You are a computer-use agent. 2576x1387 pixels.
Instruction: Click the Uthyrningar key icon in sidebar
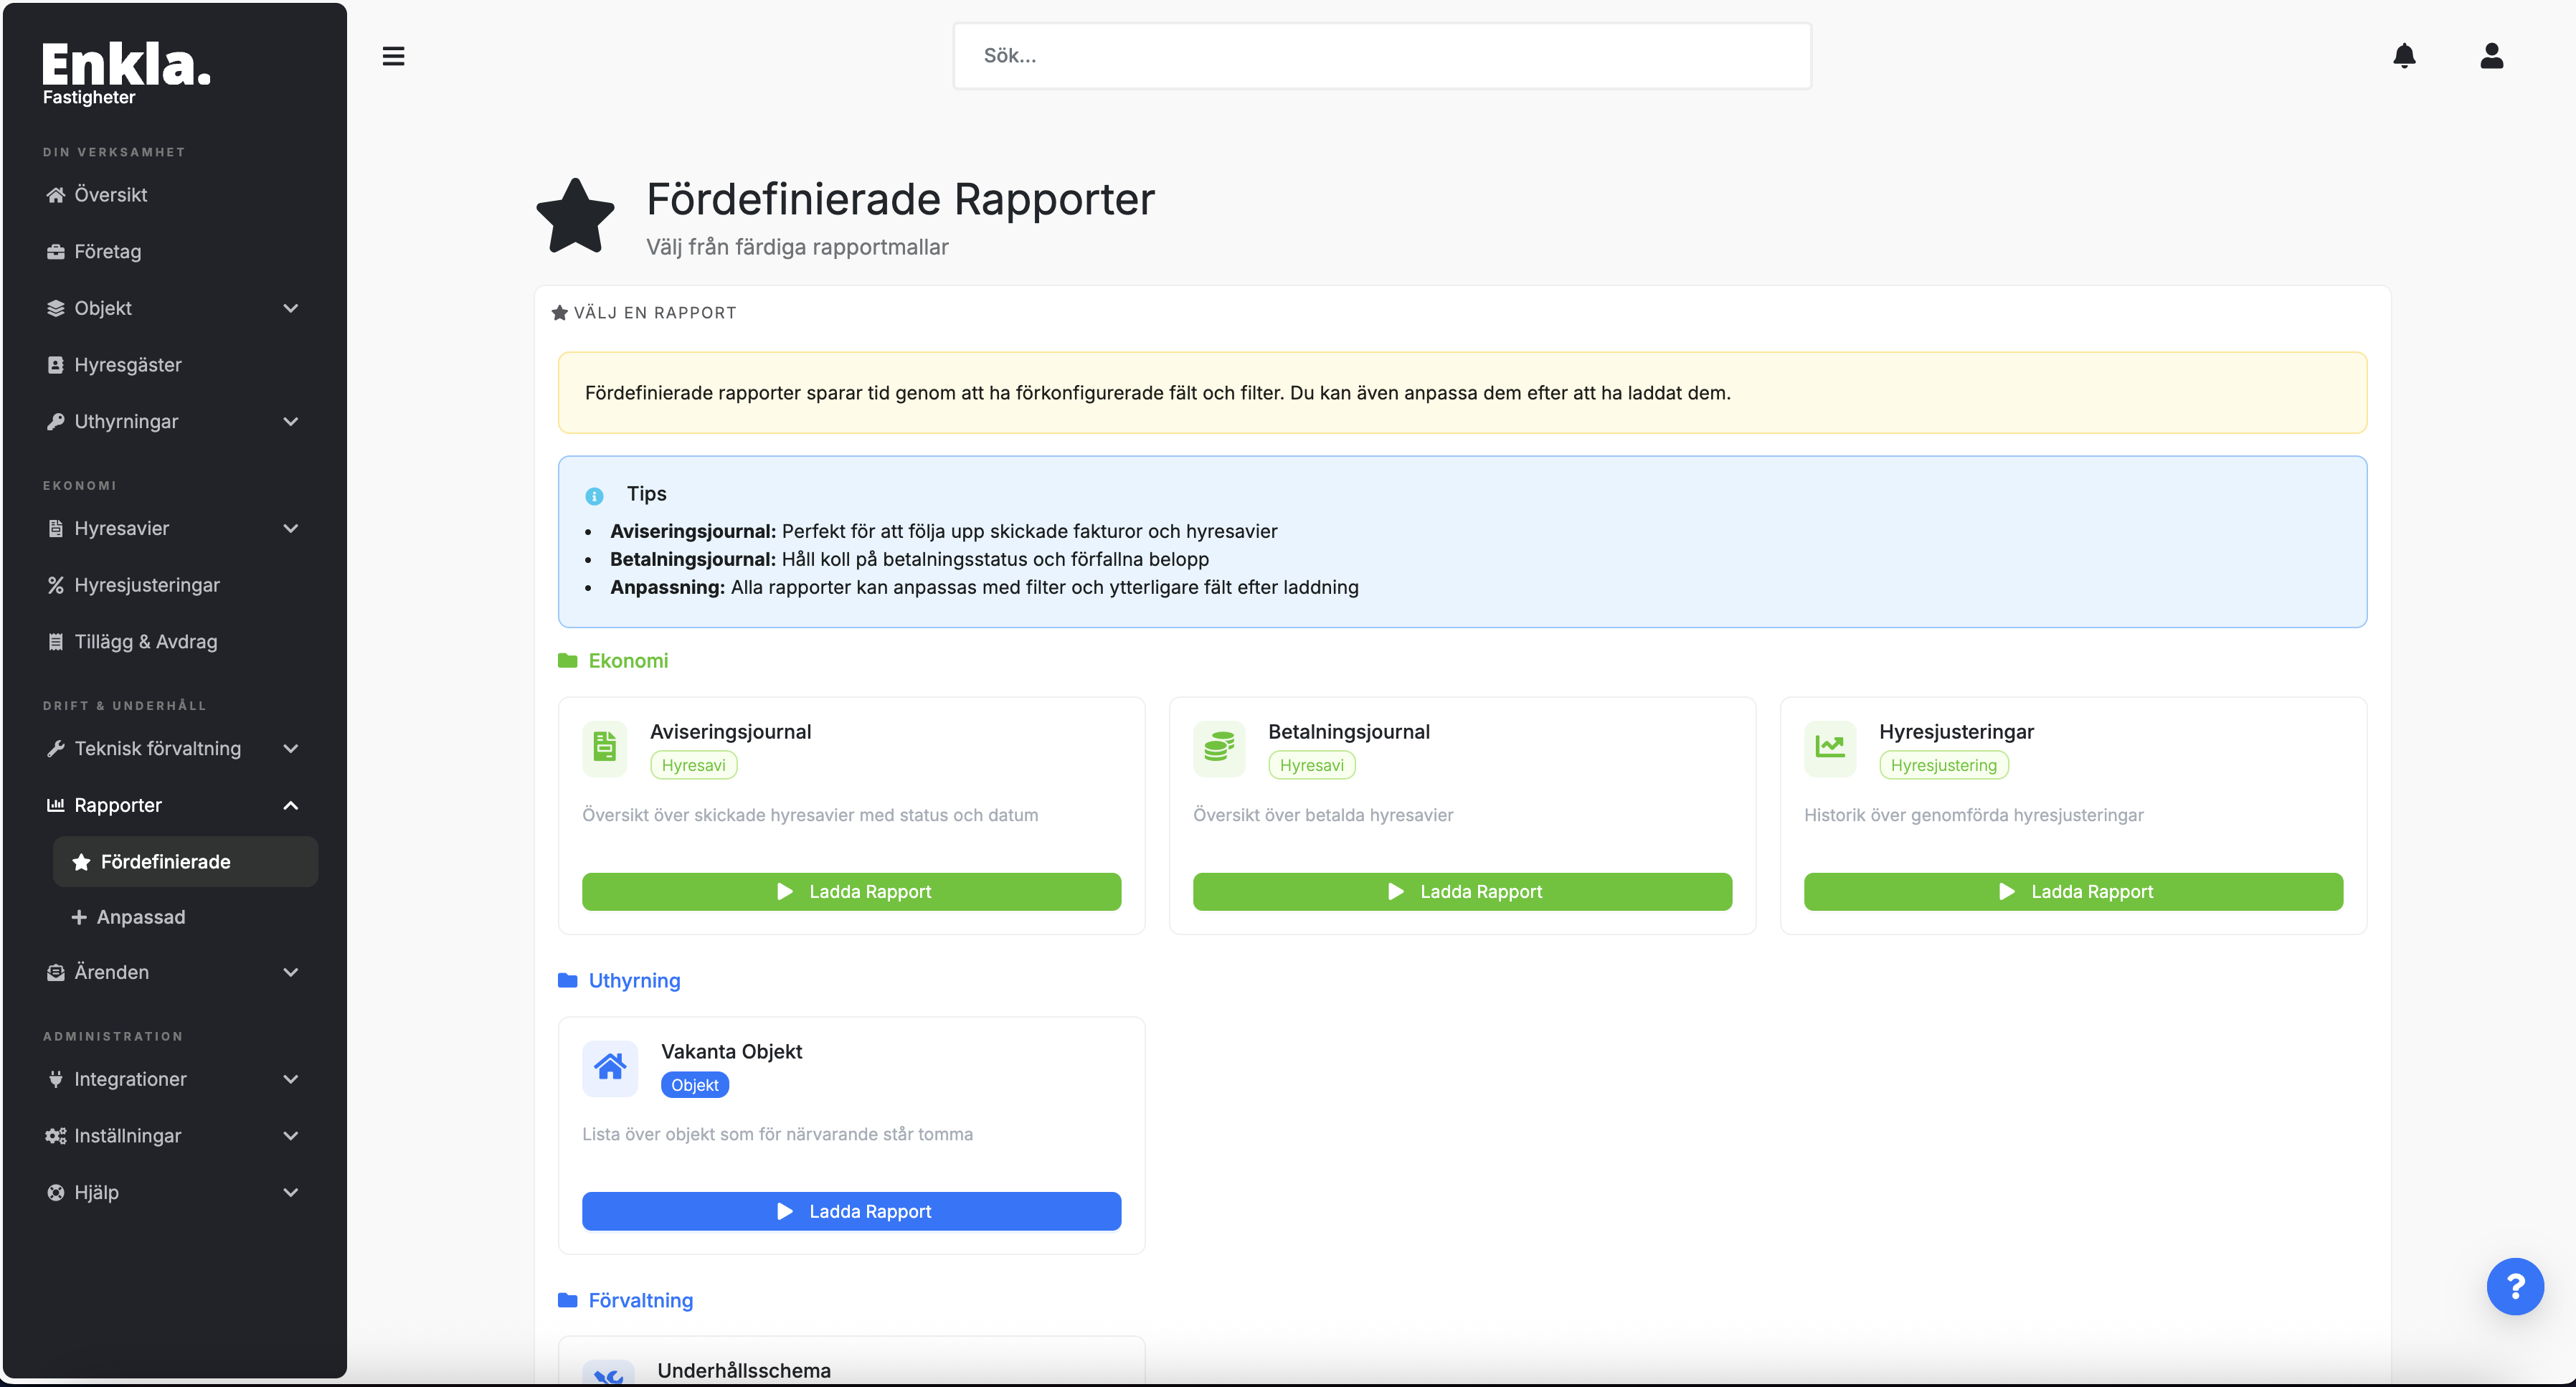point(56,422)
